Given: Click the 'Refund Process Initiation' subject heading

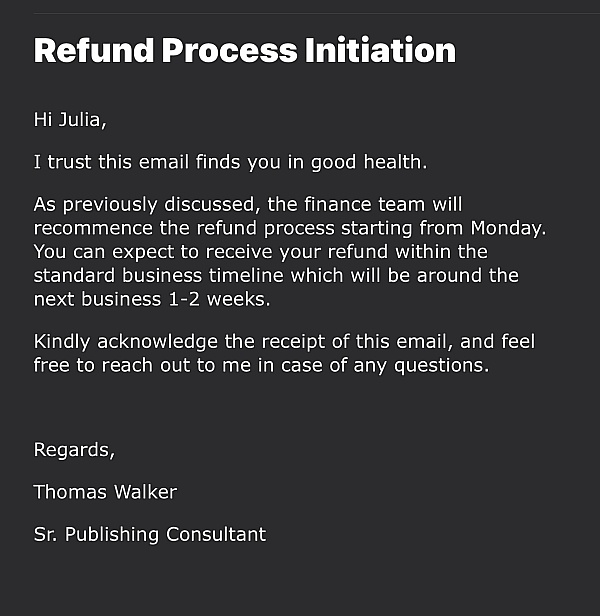Looking at the screenshot, I should (245, 51).
